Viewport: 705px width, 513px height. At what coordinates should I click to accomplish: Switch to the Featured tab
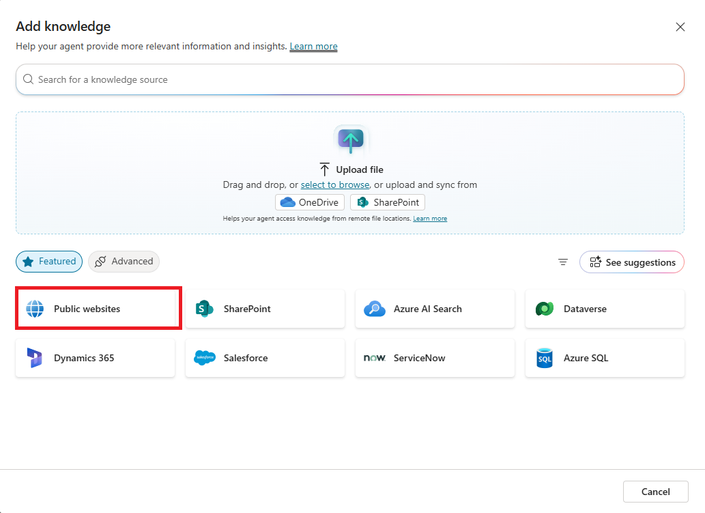(x=49, y=262)
